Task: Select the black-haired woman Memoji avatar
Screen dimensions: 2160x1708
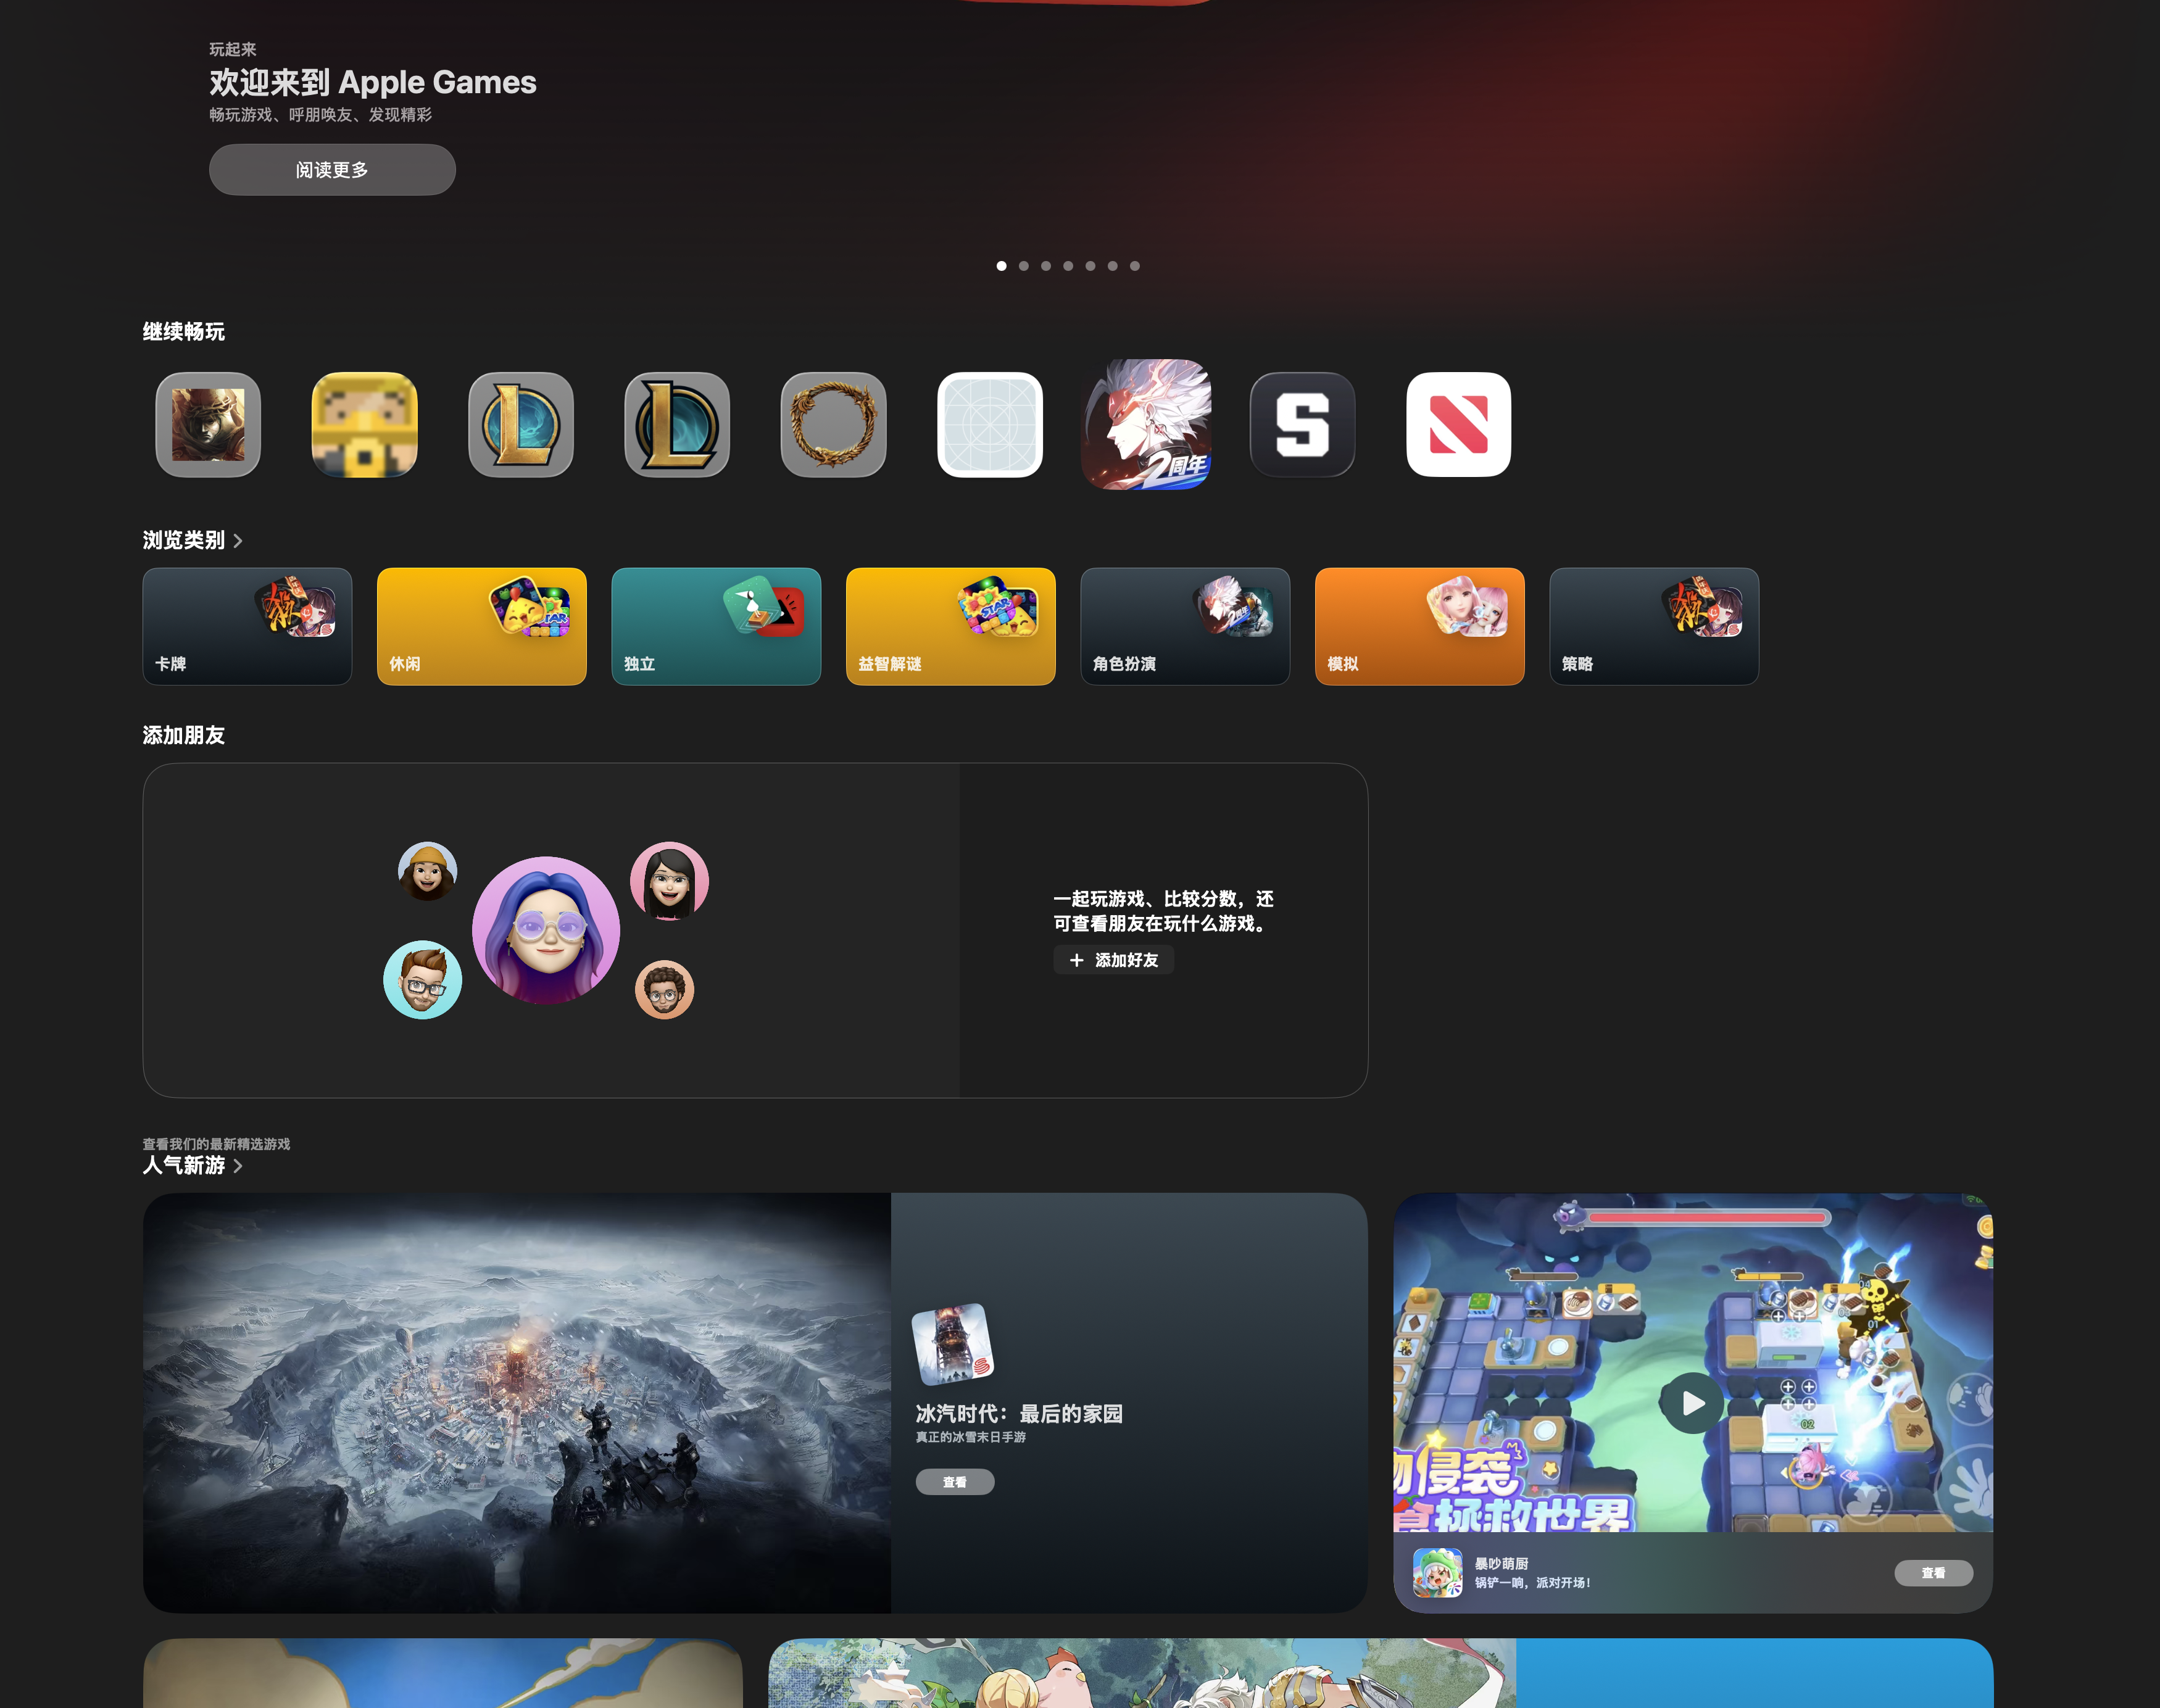Action: (x=669, y=881)
